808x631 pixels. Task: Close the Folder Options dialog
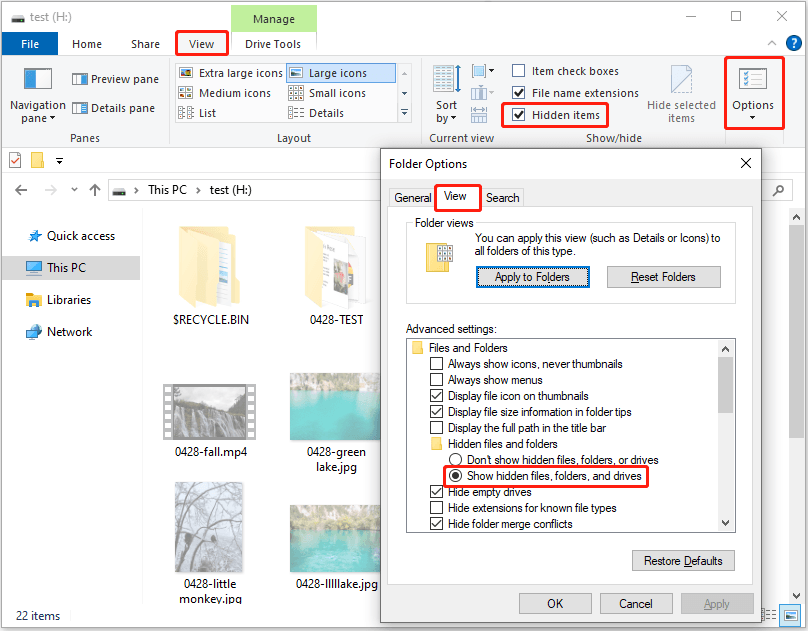pyautogui.click(x=746, y=163)
